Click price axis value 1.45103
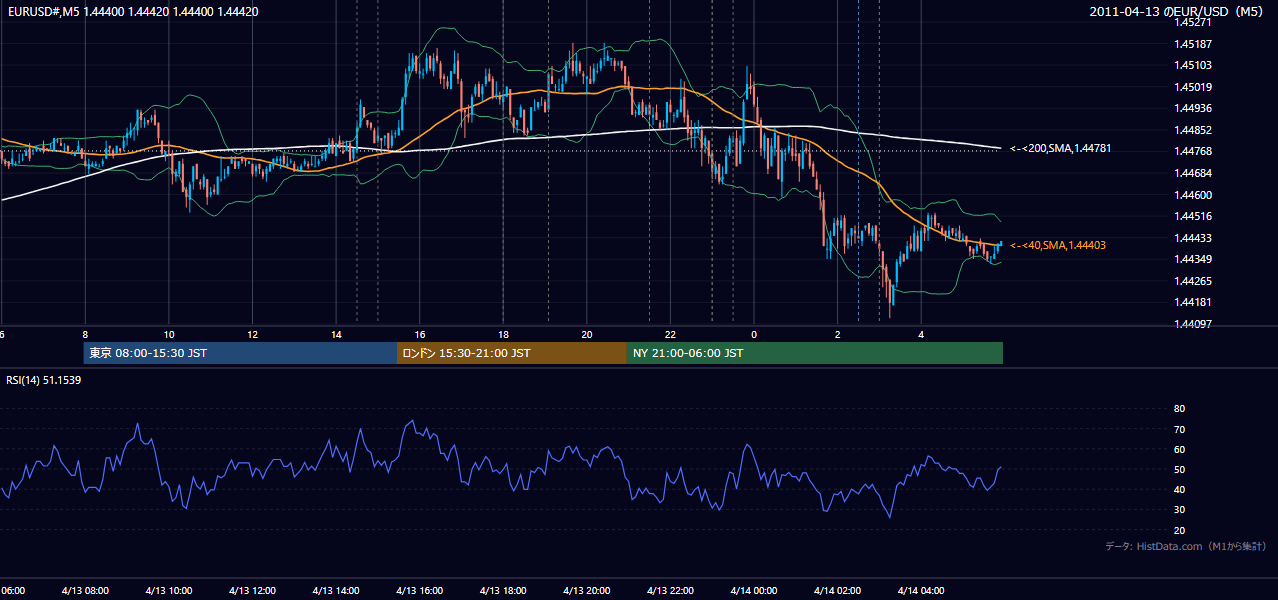 tap(1194, 65)
